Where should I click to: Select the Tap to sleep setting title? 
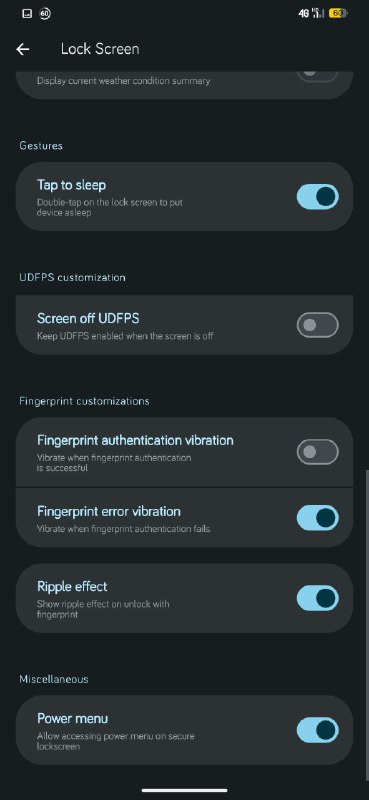click(x=71, y=185)
